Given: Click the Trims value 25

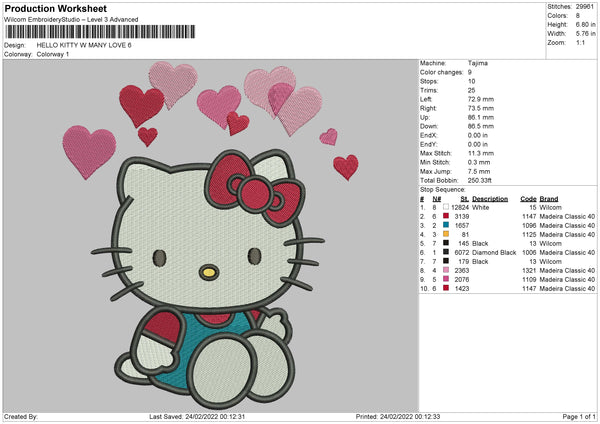Looking at the screenshot, I should [471, 90].
